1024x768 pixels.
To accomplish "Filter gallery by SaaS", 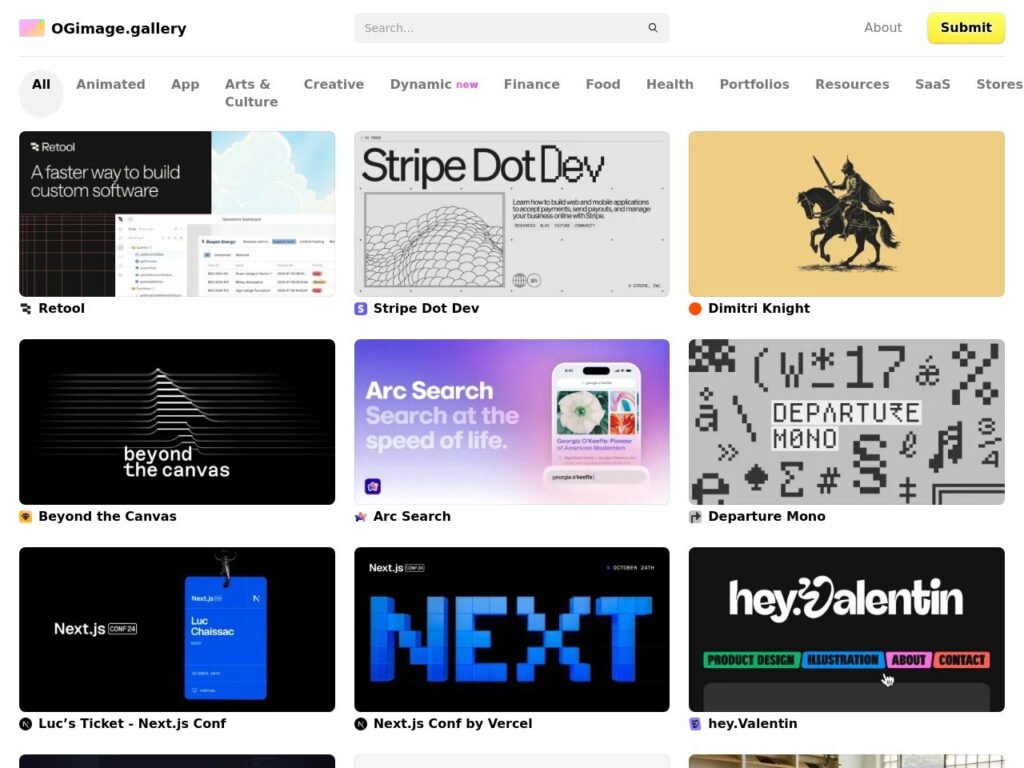I will point(933,84).
